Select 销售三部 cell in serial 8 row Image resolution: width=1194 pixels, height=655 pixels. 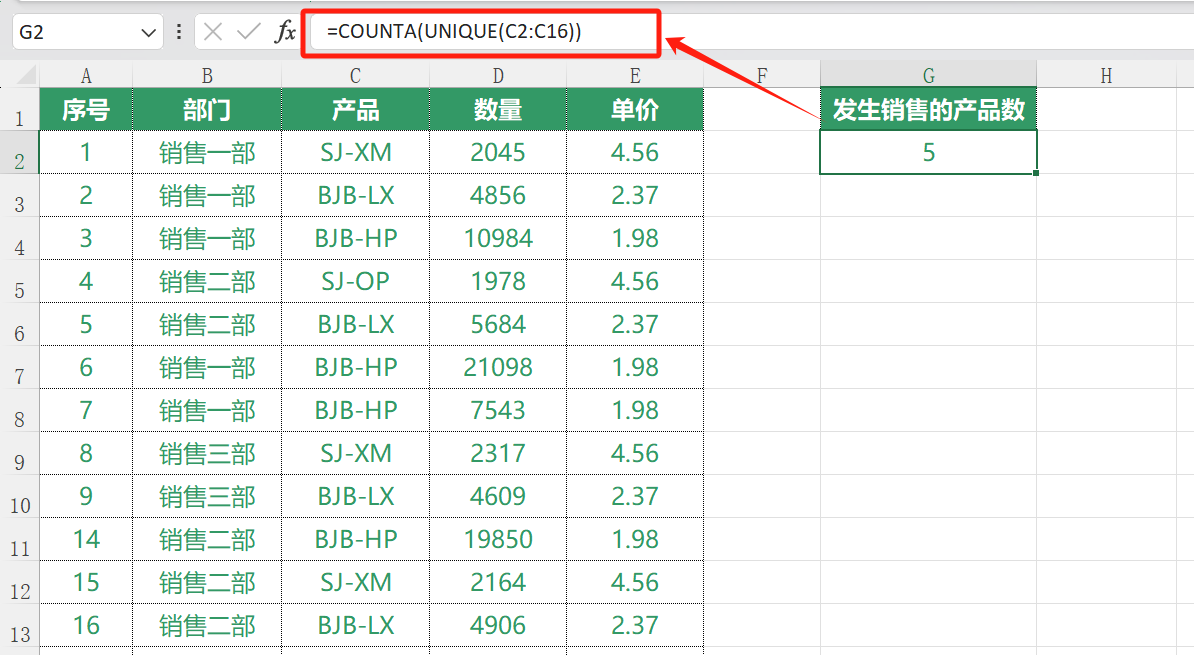[x=207, y=454]
